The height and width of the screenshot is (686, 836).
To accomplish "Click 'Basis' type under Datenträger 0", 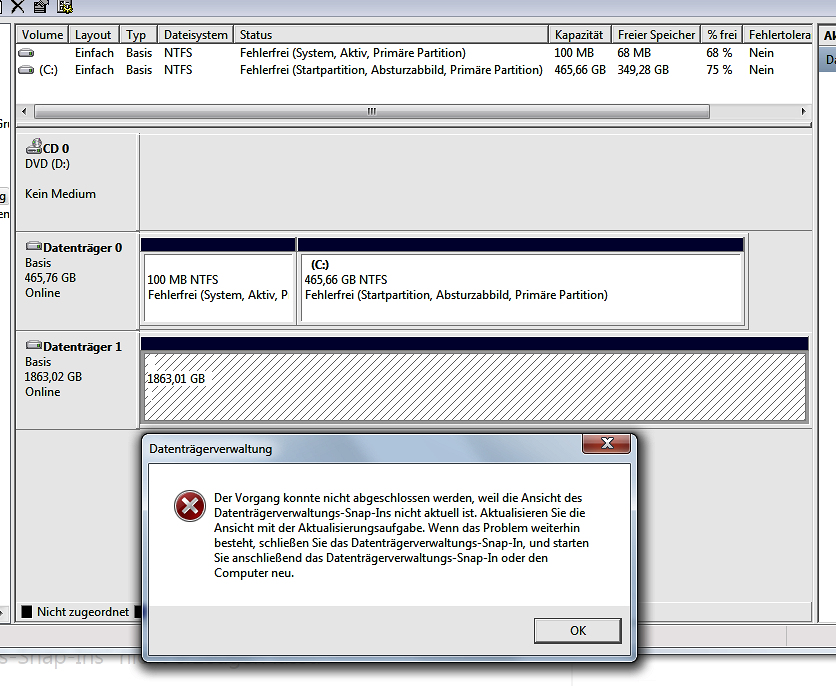I will (38, 263).
